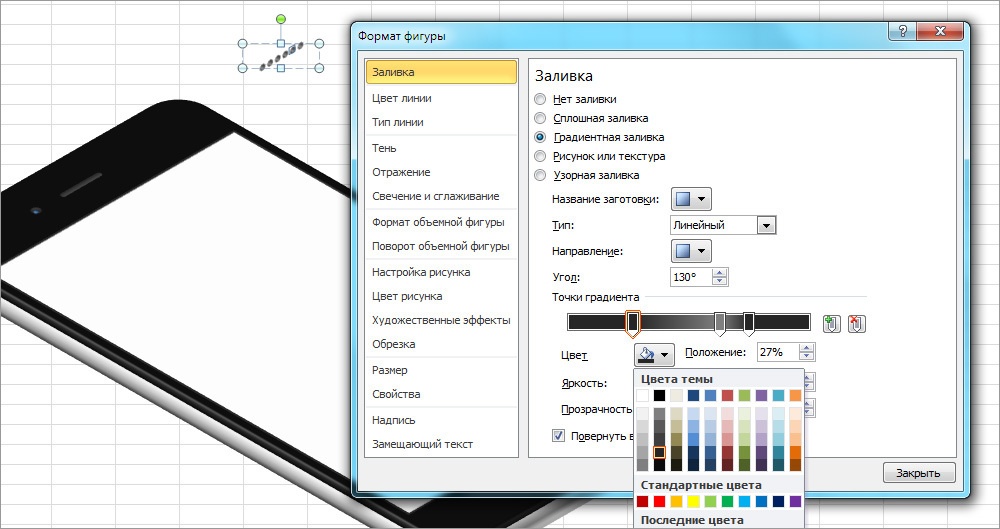Open the Замещающий текст category
This screenshot has height=529, width=1000.
point(441,444)
